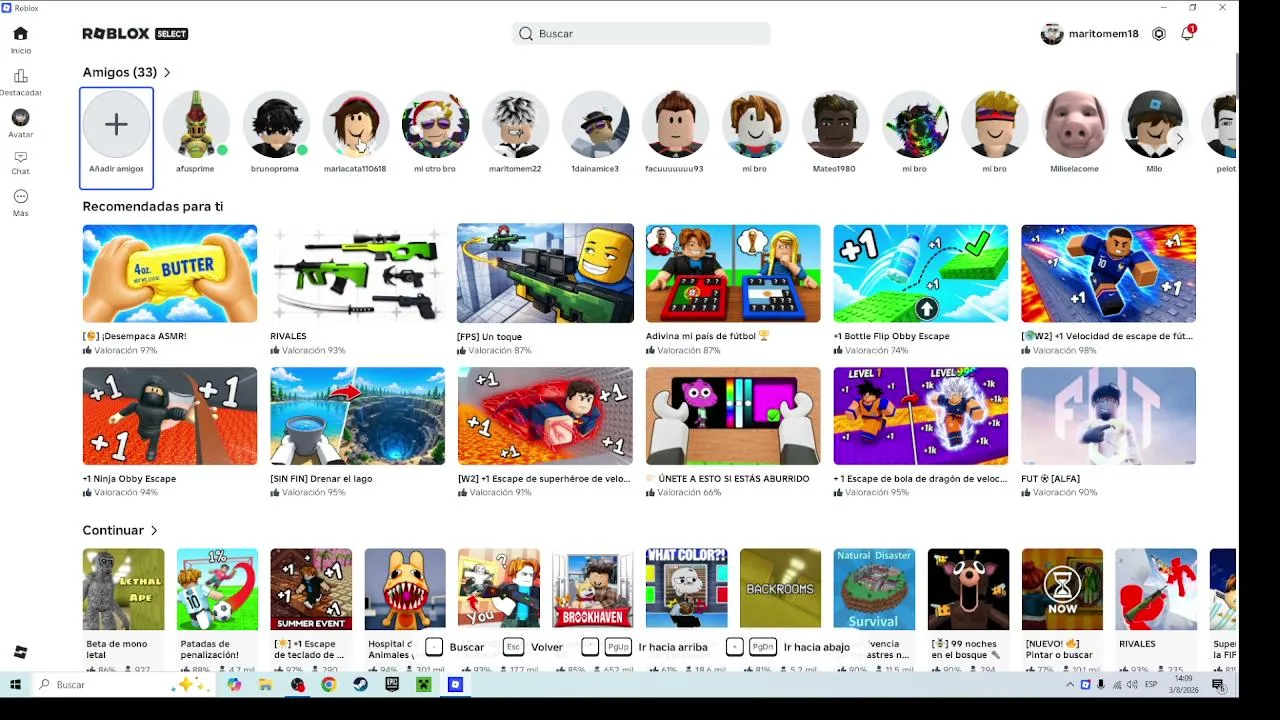Image resolution: width=1280 pixels, height=720 pixels.
Task: Launch Google Chrome from the taskbar
Action: tap(329, 685)
